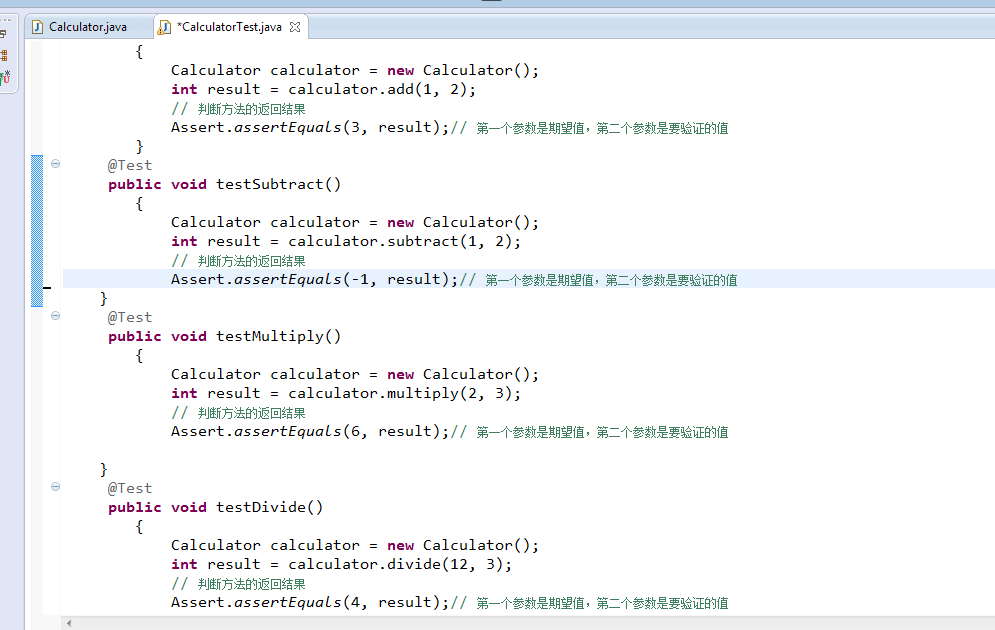This screenshot has width=995, height=630.
Task: Click the '// 判断方法的返回结果' comment inside testMultiply
Action: pyautogui.click(x=239, y=413)
